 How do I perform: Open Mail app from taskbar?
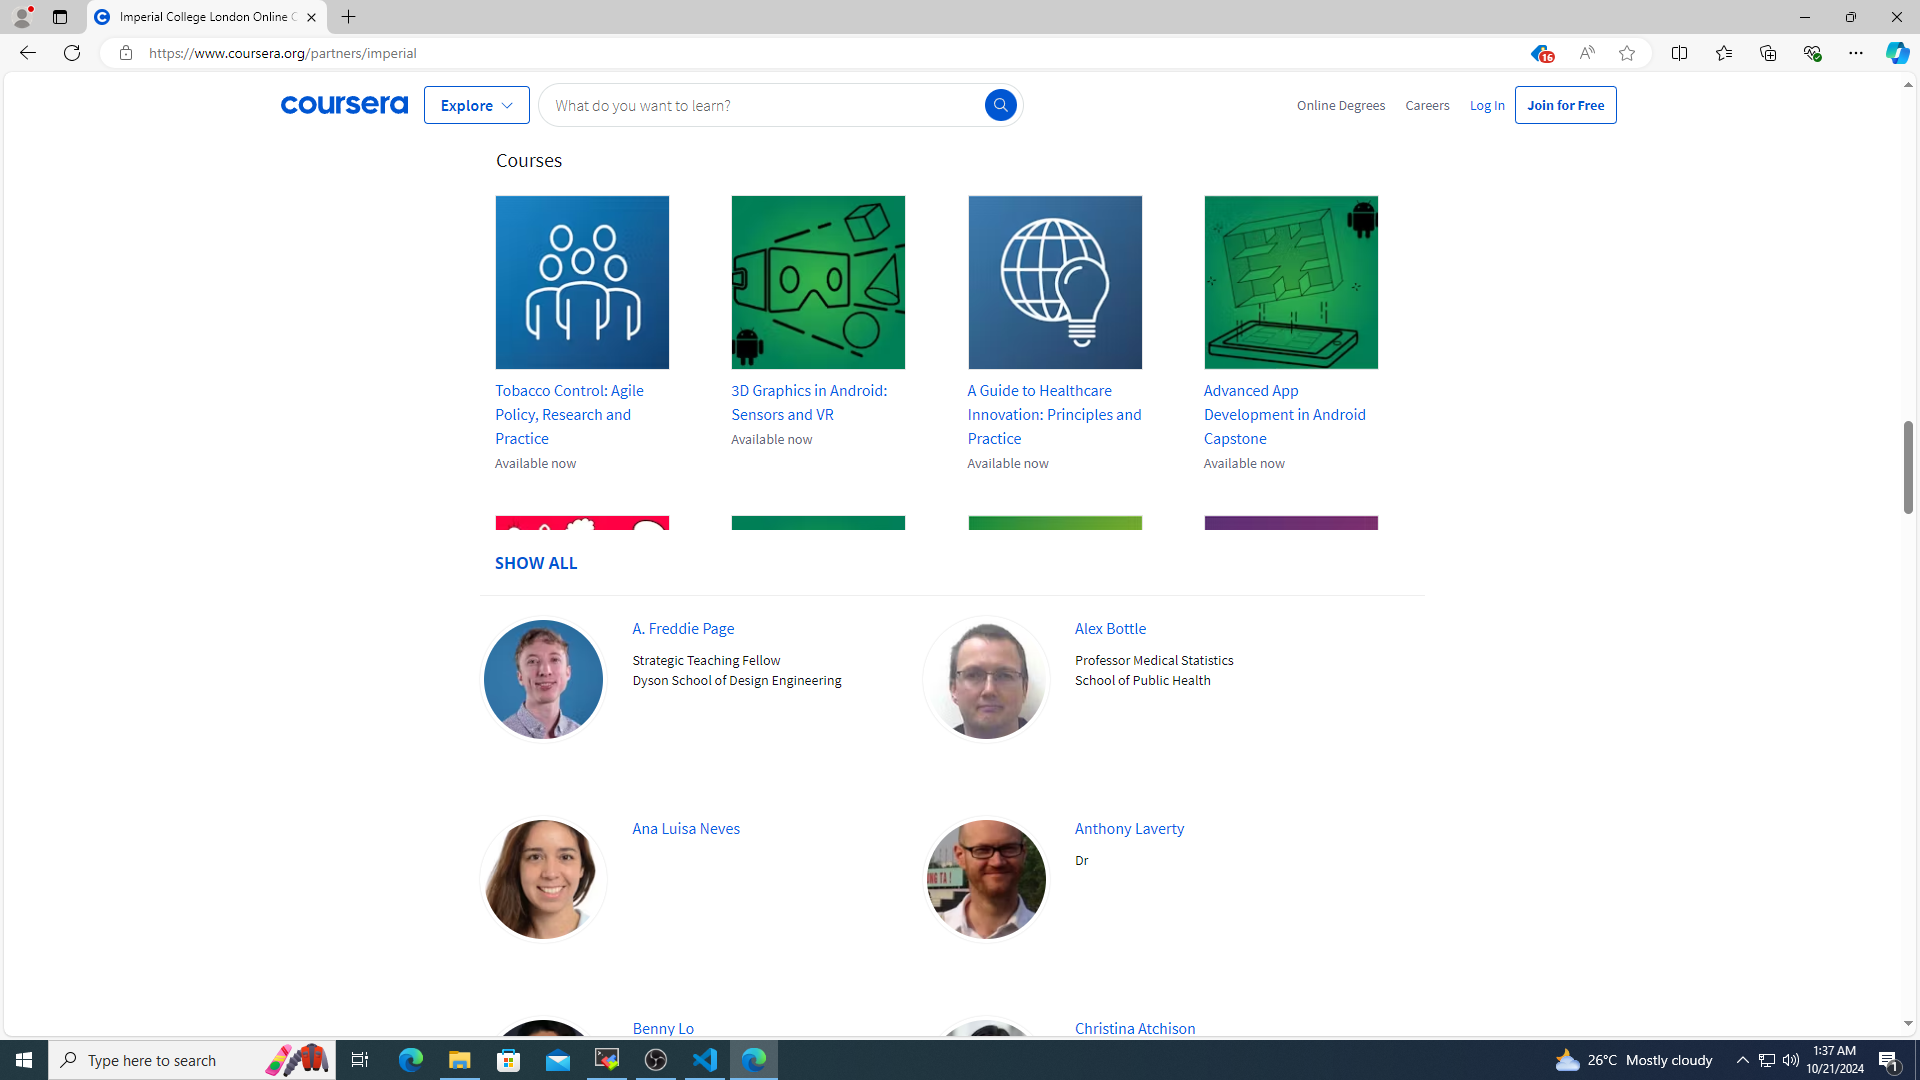(558, 1060)
